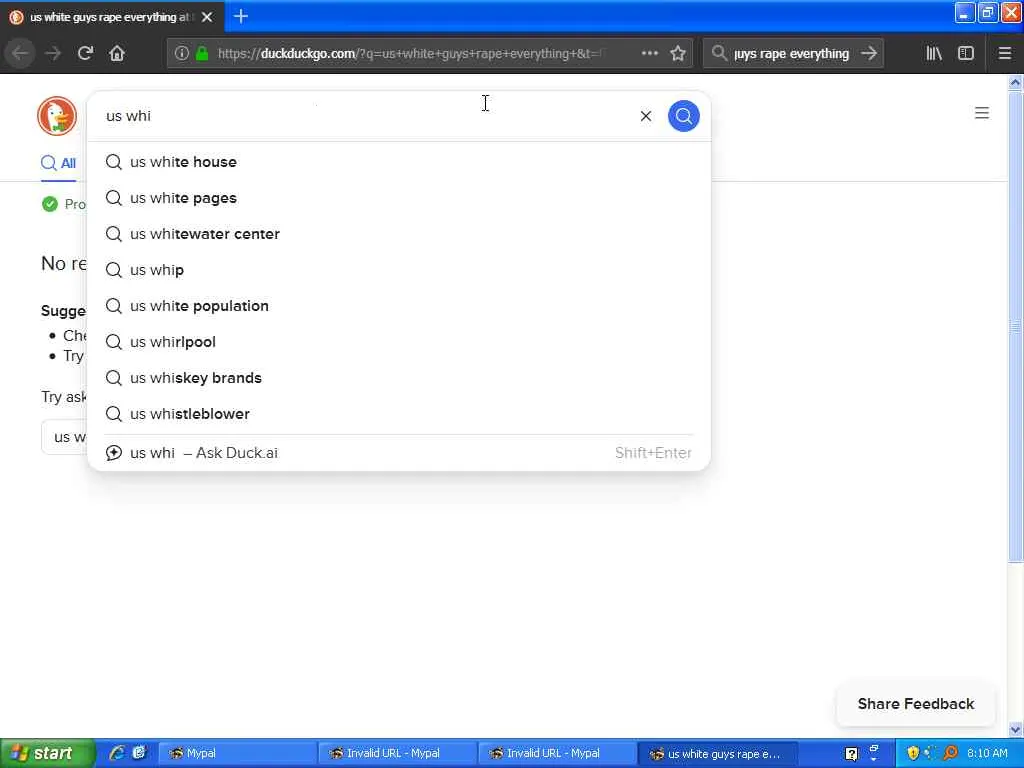Viewport: 1024px width, 768px height.
Task: Clear the search box with X
Action: (x=645, y=116)
